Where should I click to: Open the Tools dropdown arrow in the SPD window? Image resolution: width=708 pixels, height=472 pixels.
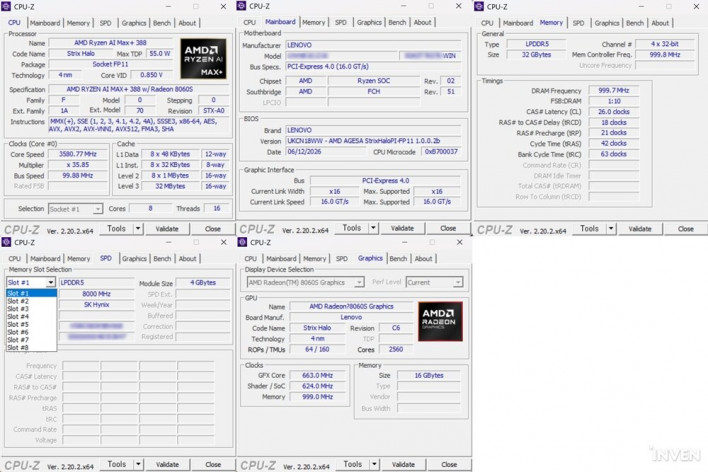(138, 464)
